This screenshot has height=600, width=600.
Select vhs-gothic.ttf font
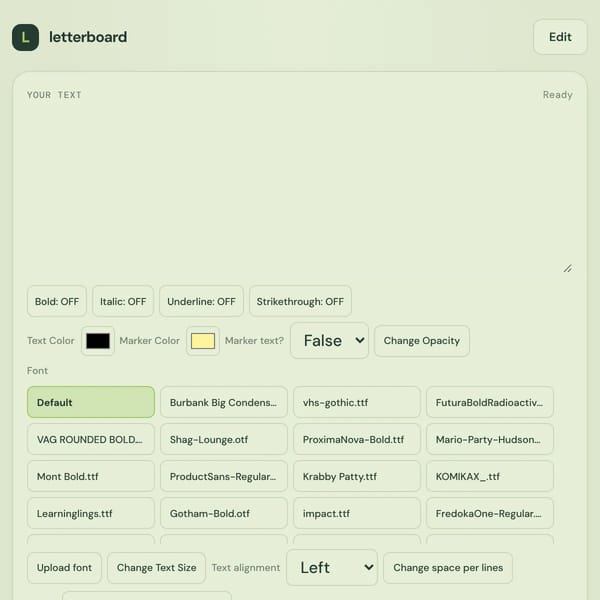pos(357,402)
